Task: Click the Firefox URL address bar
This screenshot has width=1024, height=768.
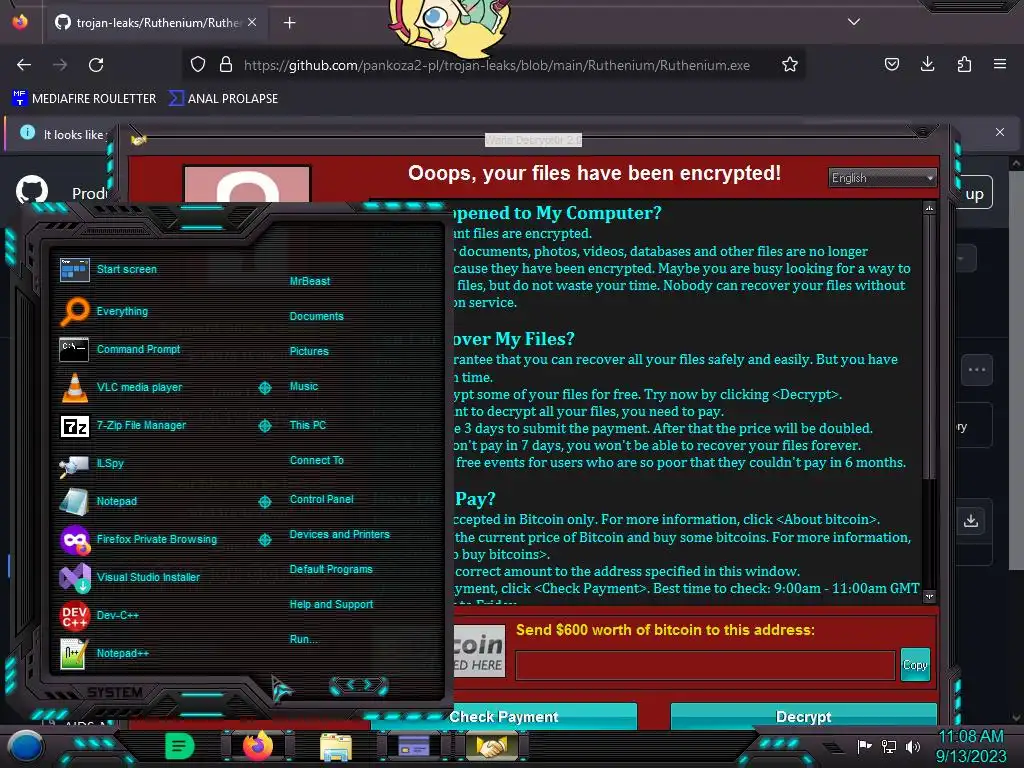Action: coord(496,65)
